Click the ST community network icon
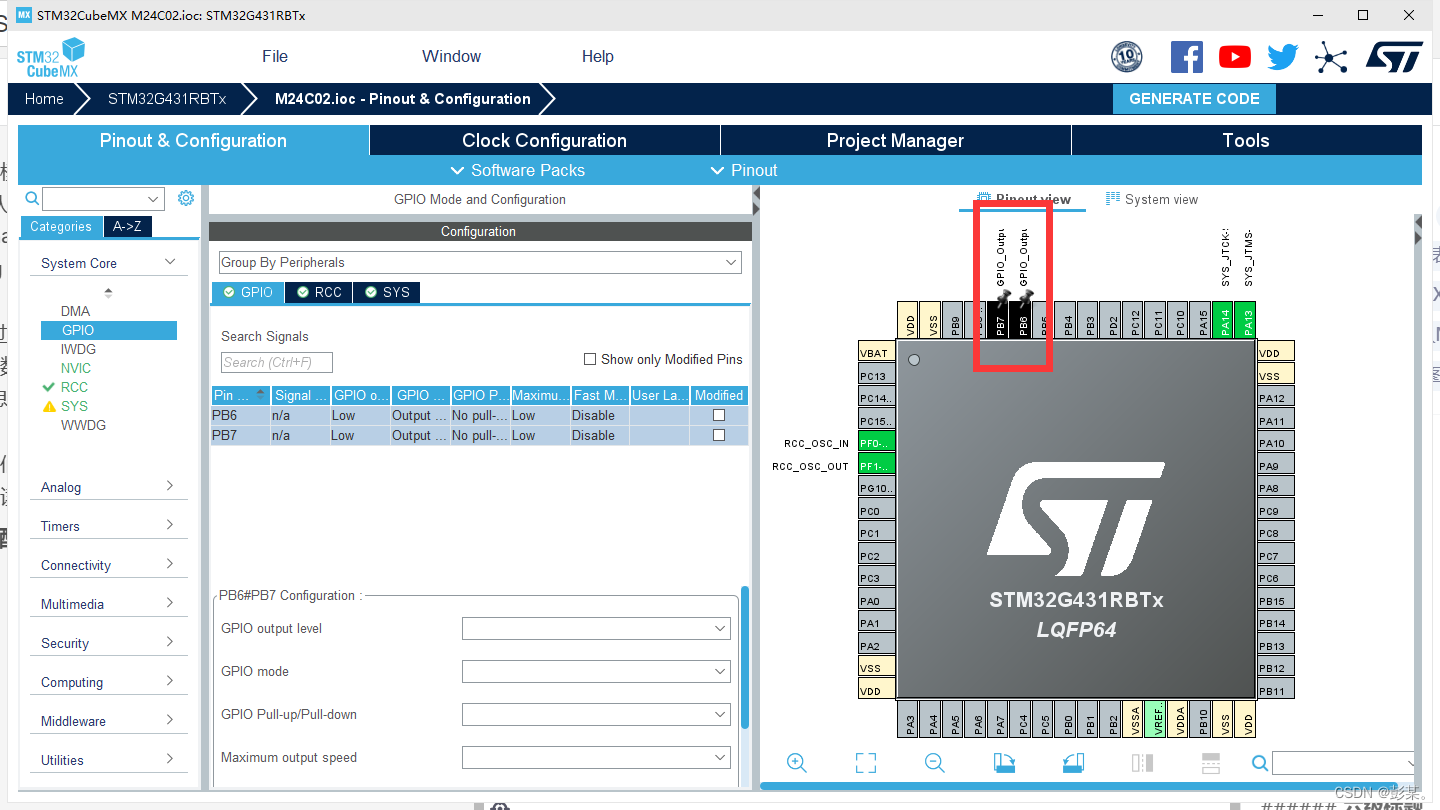Viewport: 1440px width, 810px height. 1331,57
